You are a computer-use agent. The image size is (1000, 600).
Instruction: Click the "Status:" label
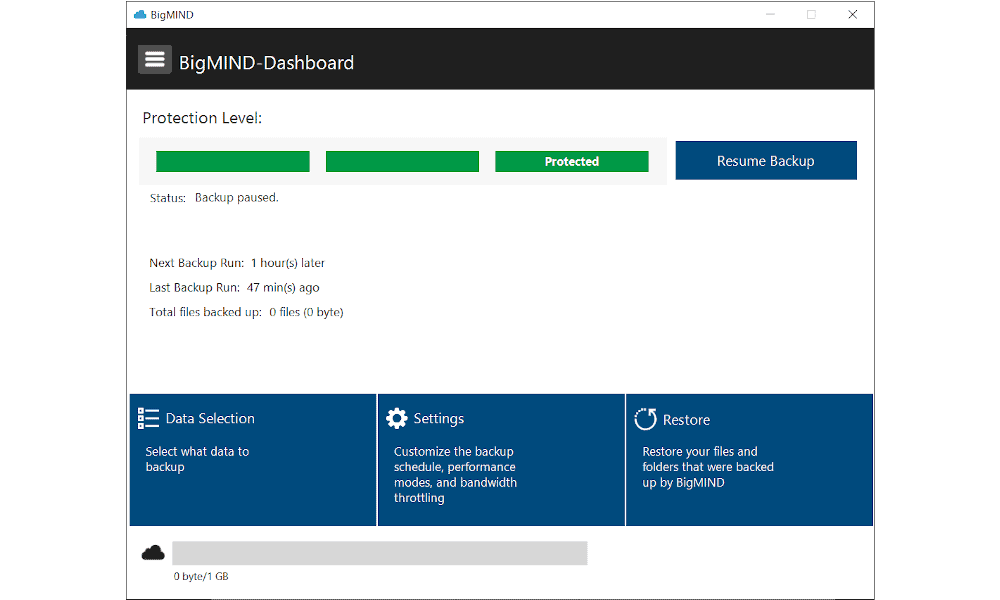tap(168, 198)
